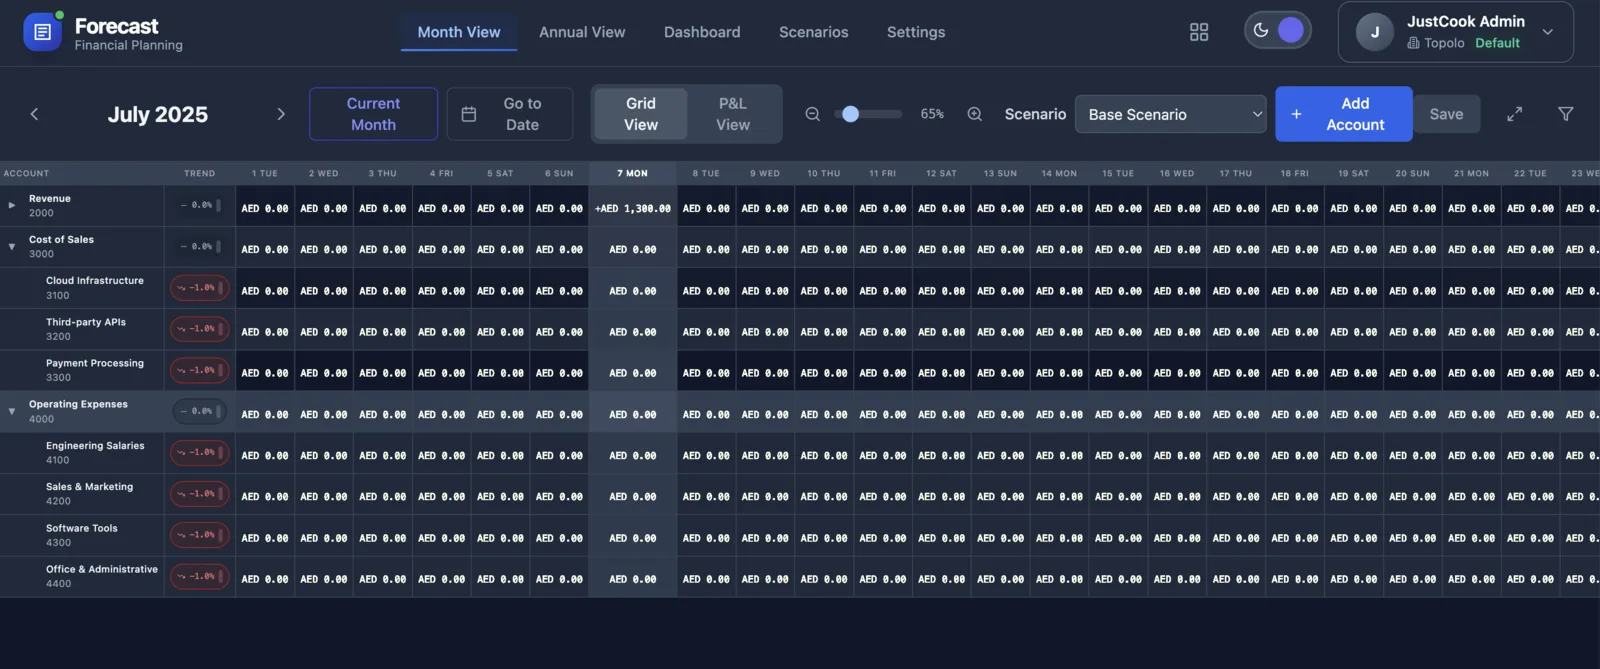Collapse the Operating Expenses group
The width and height of the screenshot is (1600, 669).
[12, 411]
